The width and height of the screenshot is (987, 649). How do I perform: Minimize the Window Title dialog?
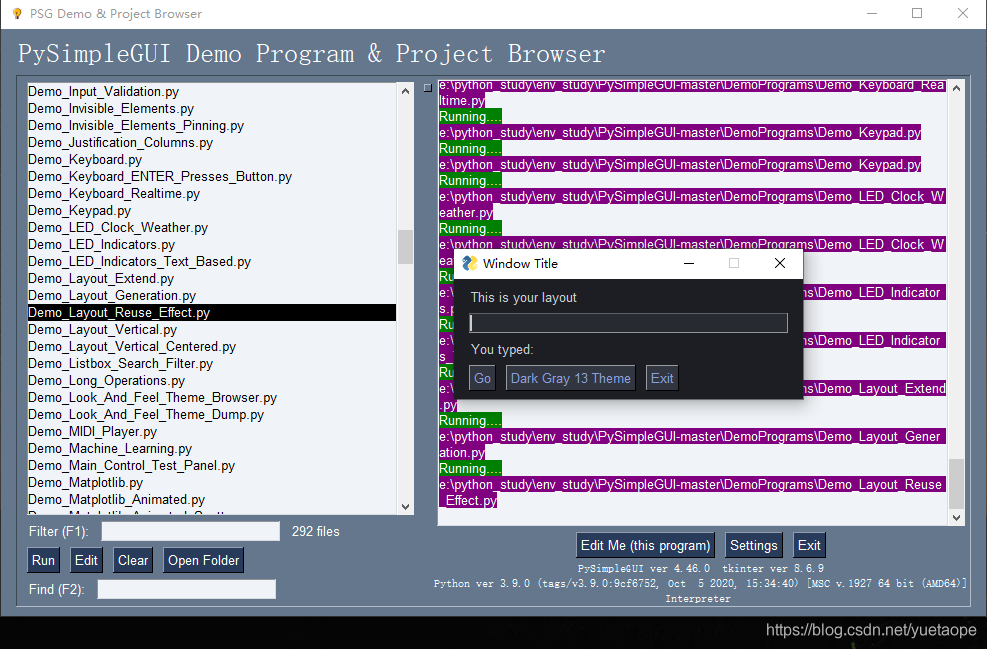[689, 263]
